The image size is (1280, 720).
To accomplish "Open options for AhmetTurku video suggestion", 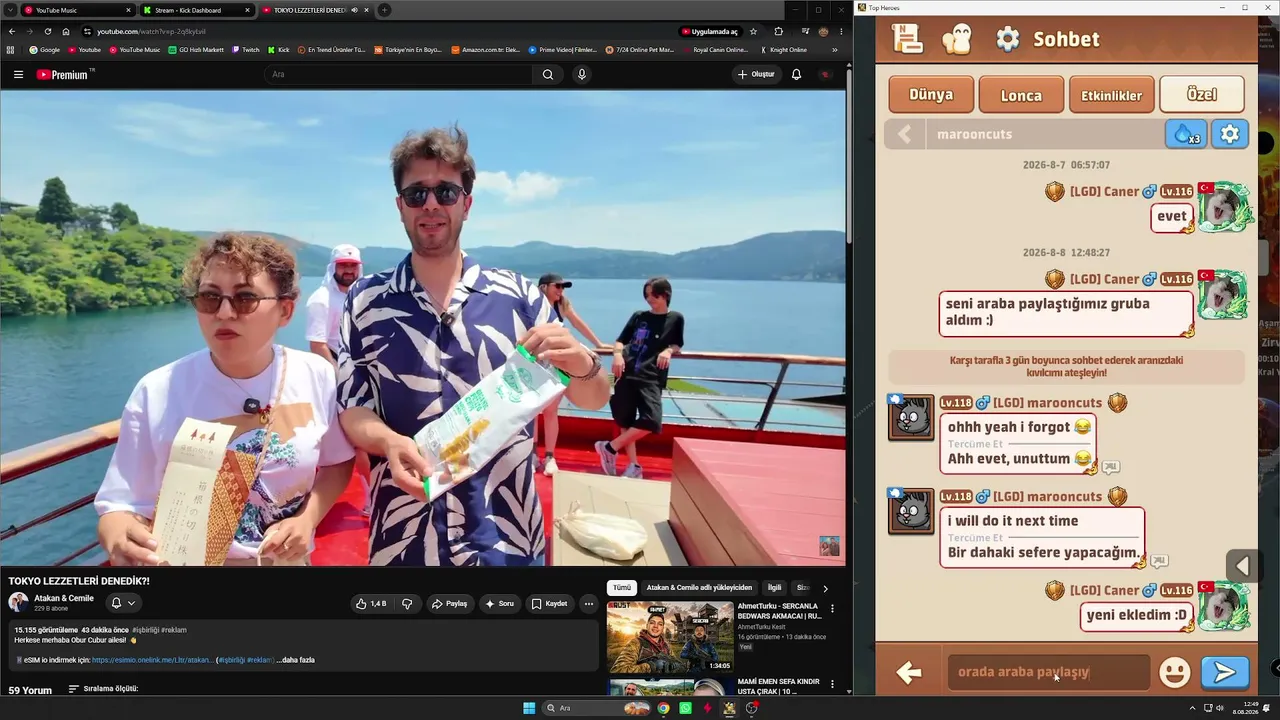I will click(x=832, y=607).
